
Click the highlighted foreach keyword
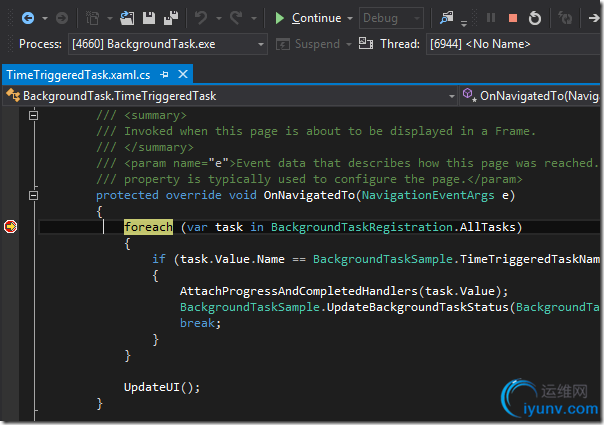(x=148, y=227)
